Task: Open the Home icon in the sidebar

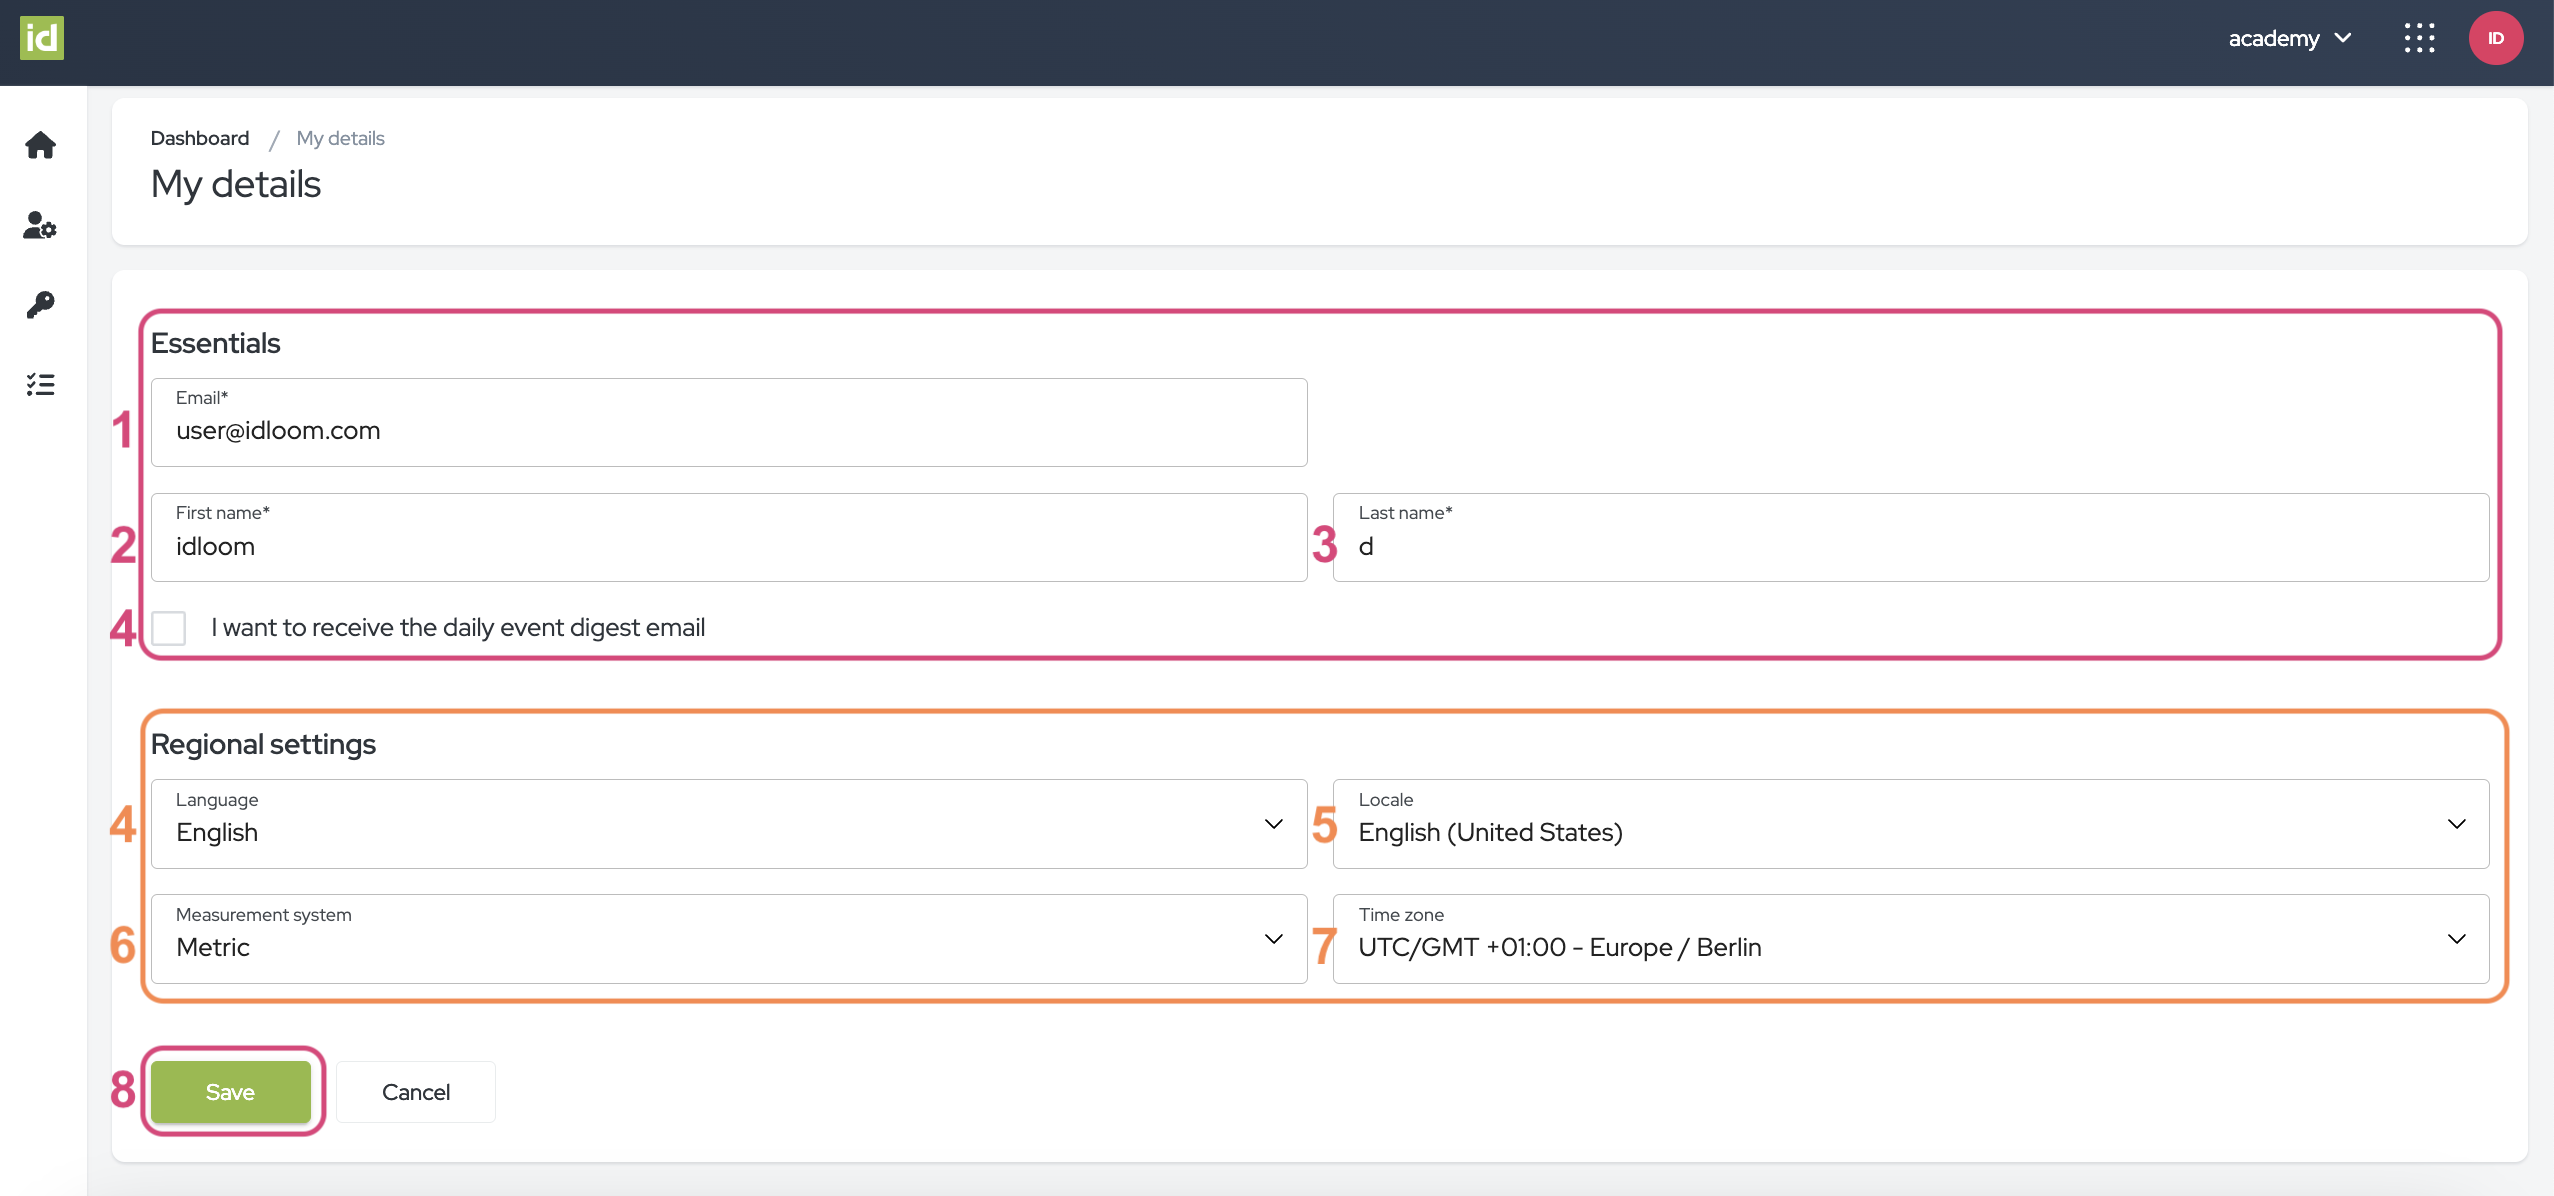Action: coord(40,146)
